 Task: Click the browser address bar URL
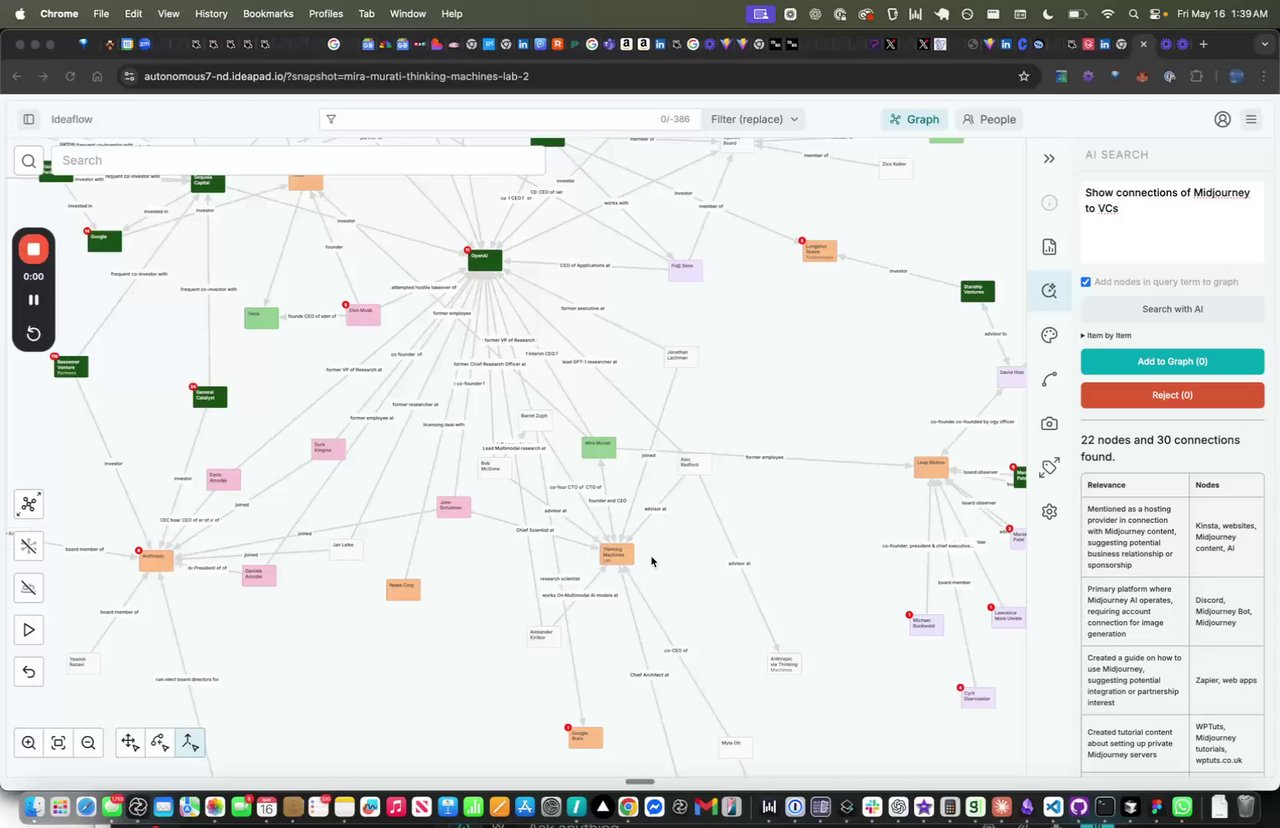click(x=336, y=76)
